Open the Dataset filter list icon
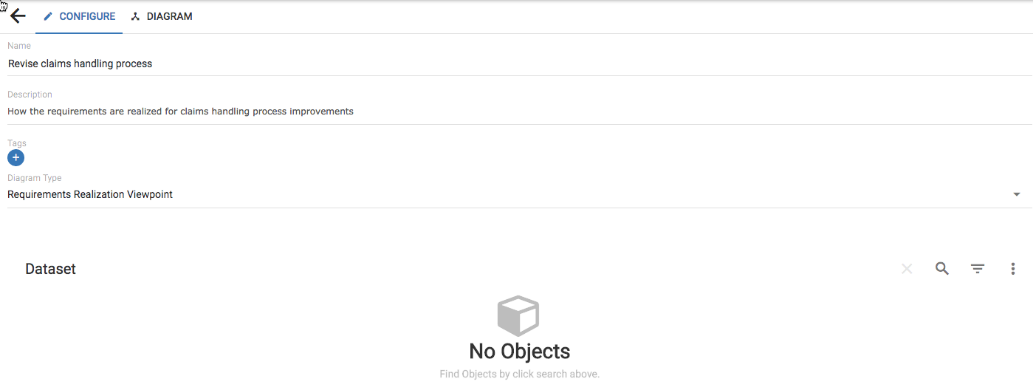 coord(978,269)
